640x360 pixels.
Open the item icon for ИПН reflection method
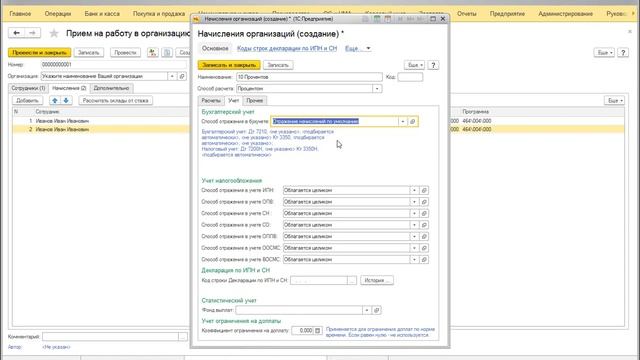[x=424, y=191]
